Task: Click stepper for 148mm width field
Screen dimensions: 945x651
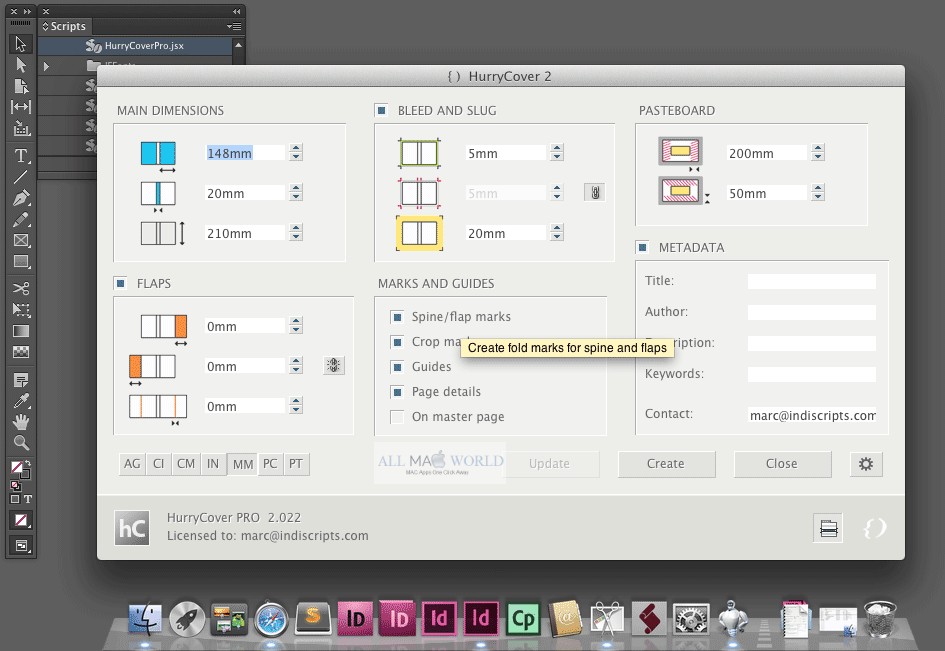Action: (295, 153)
